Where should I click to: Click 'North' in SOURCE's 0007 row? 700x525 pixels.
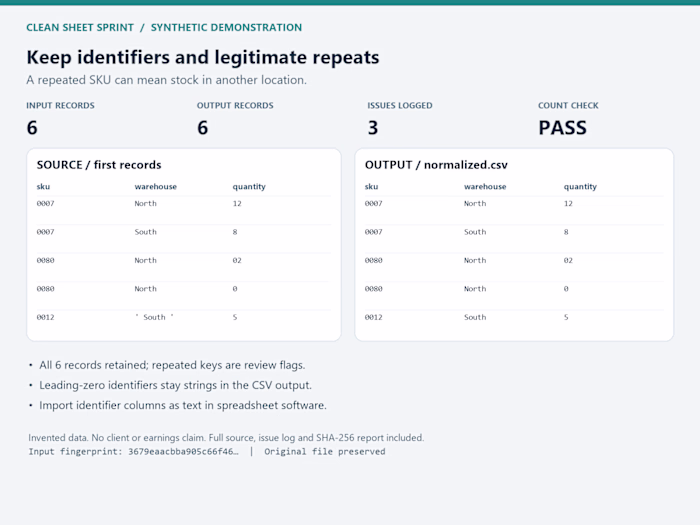146,204
